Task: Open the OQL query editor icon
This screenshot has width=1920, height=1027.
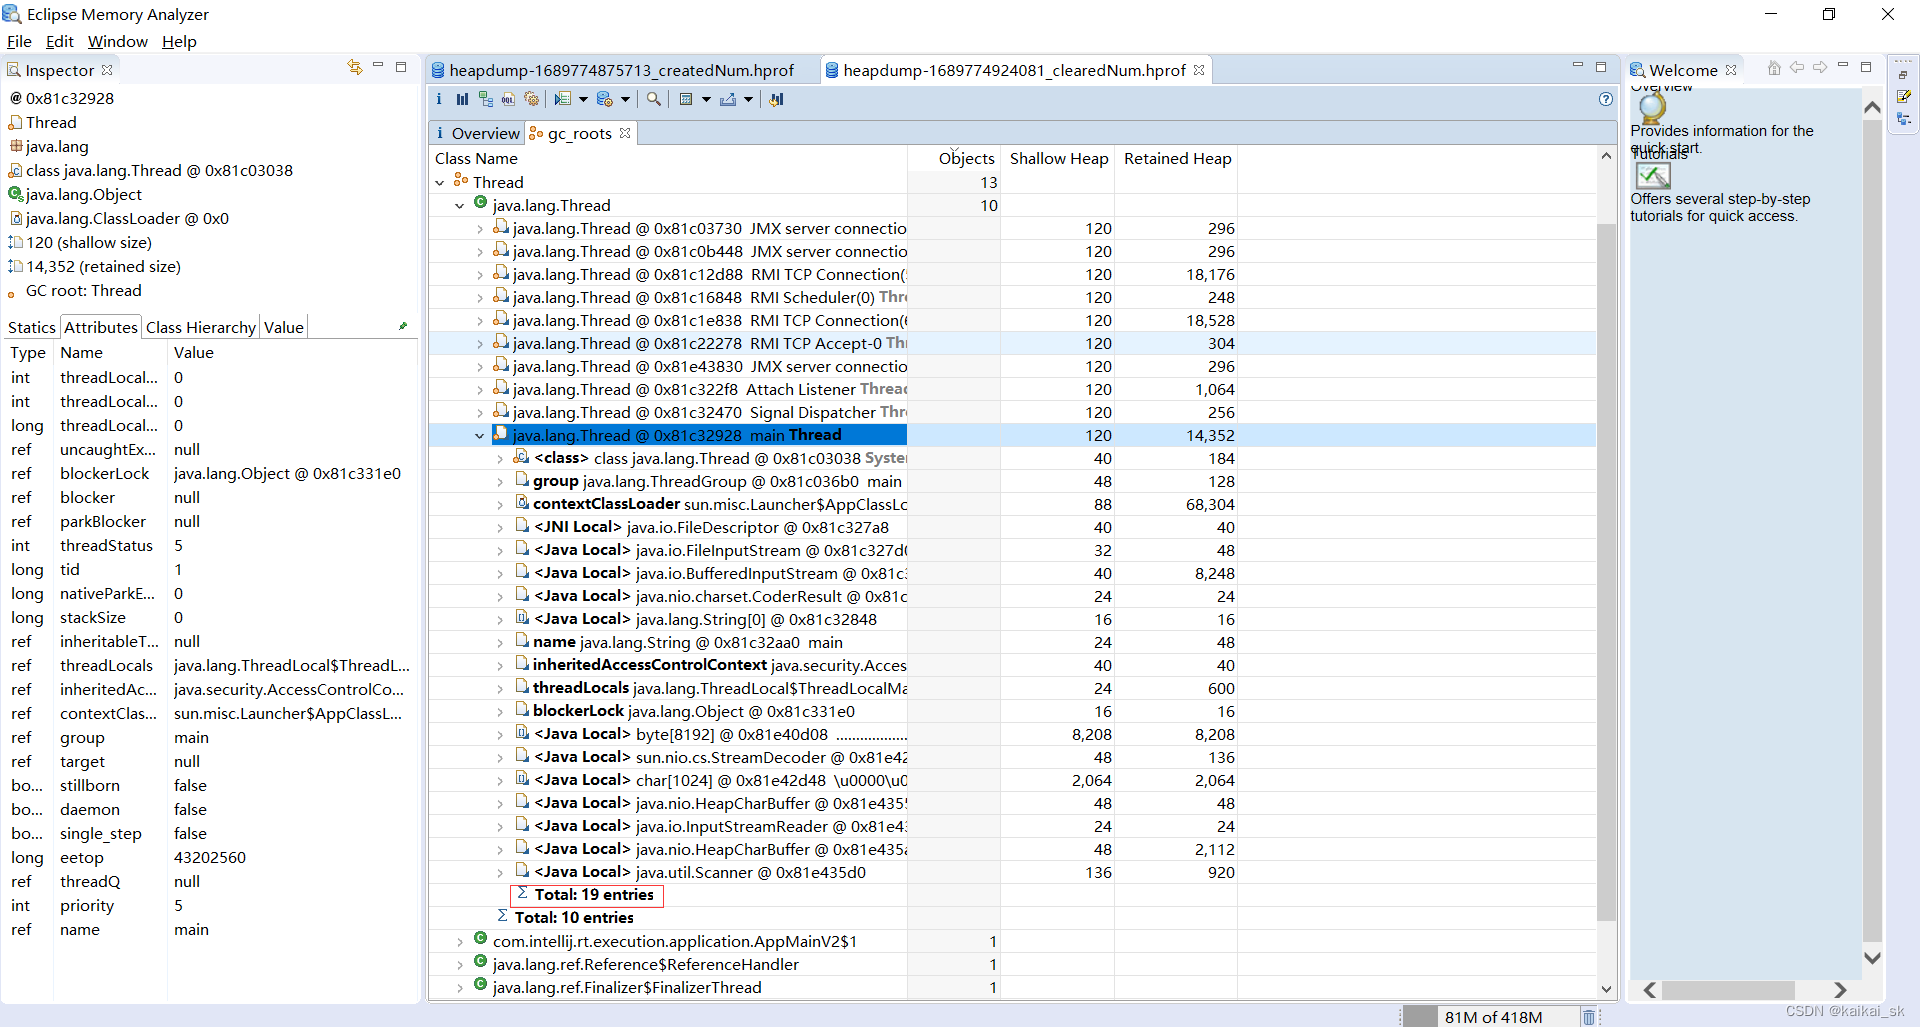Action: [509, 99]
